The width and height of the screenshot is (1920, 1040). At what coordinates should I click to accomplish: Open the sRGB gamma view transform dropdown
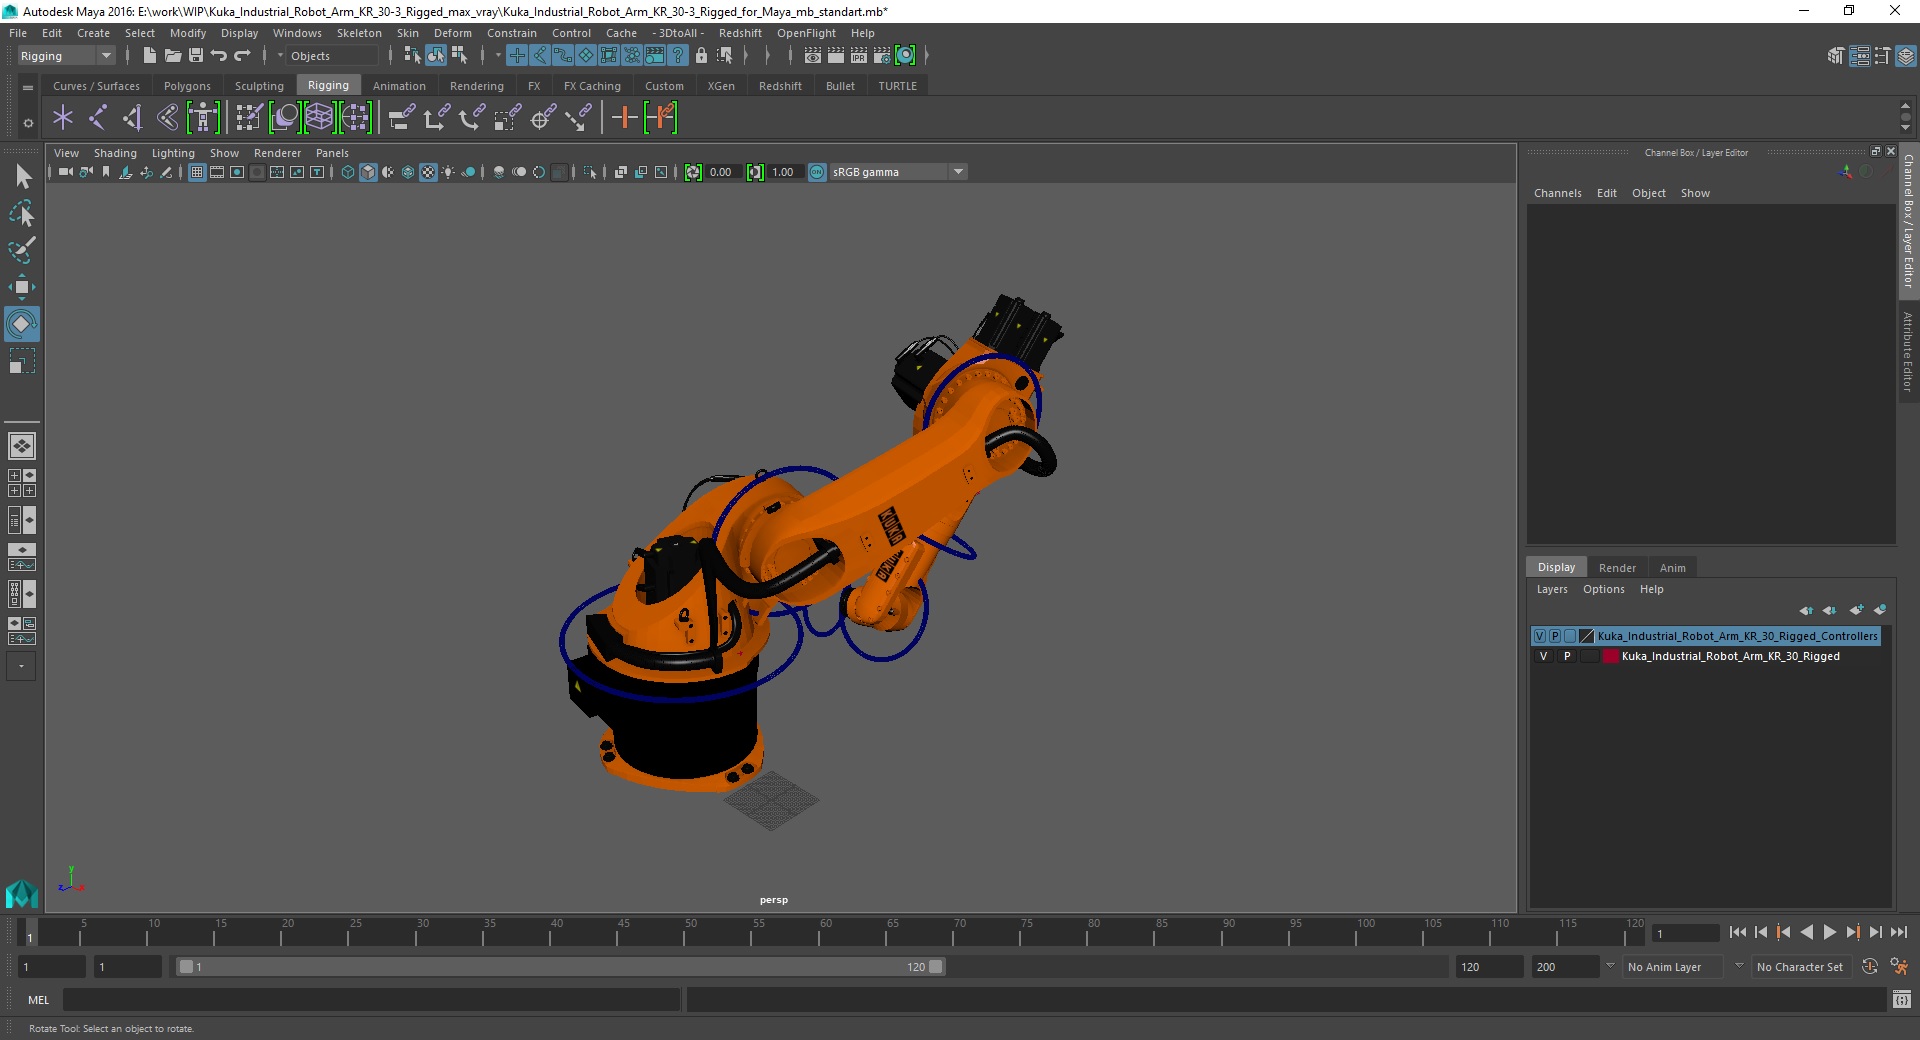coord(958,172)
